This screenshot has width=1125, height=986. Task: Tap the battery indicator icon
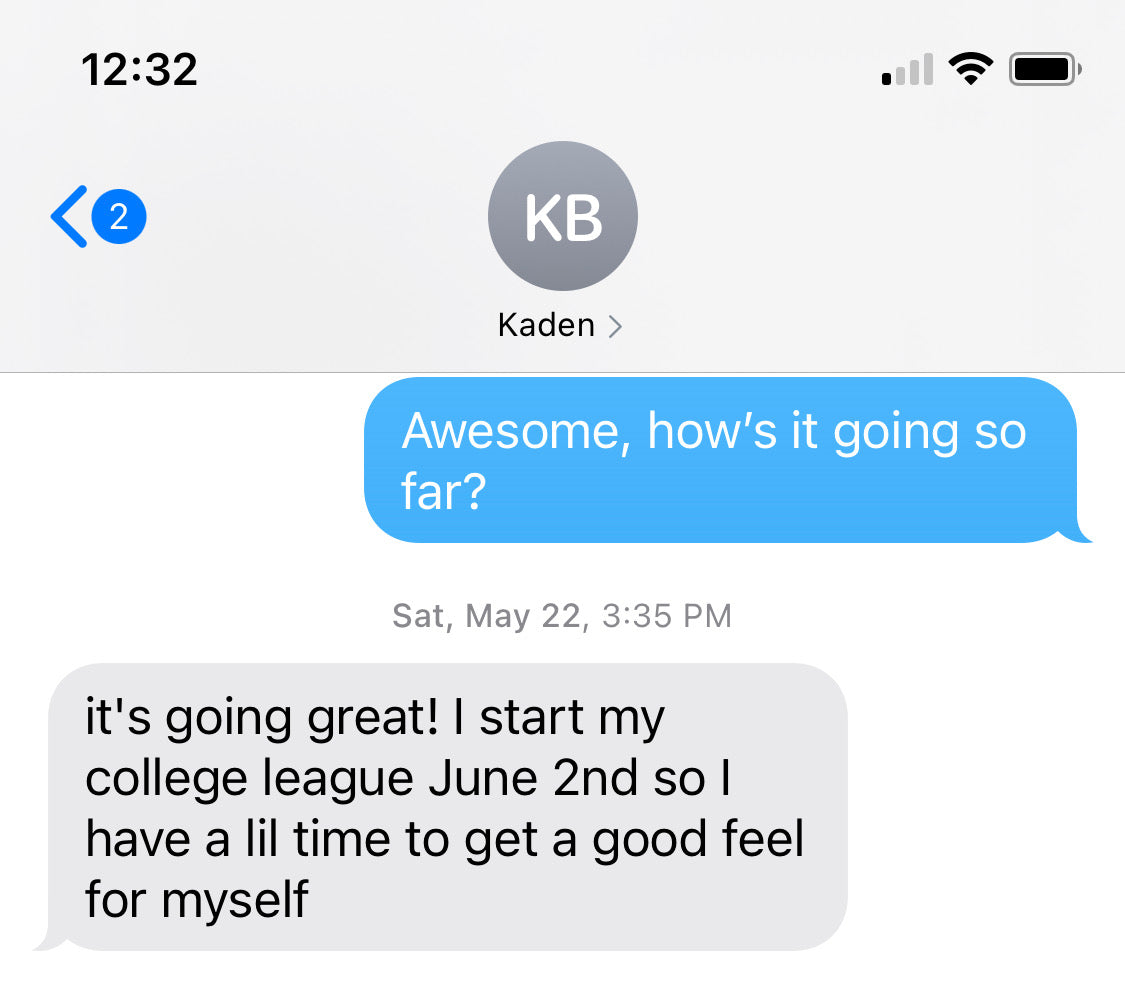pos(1045,69)
